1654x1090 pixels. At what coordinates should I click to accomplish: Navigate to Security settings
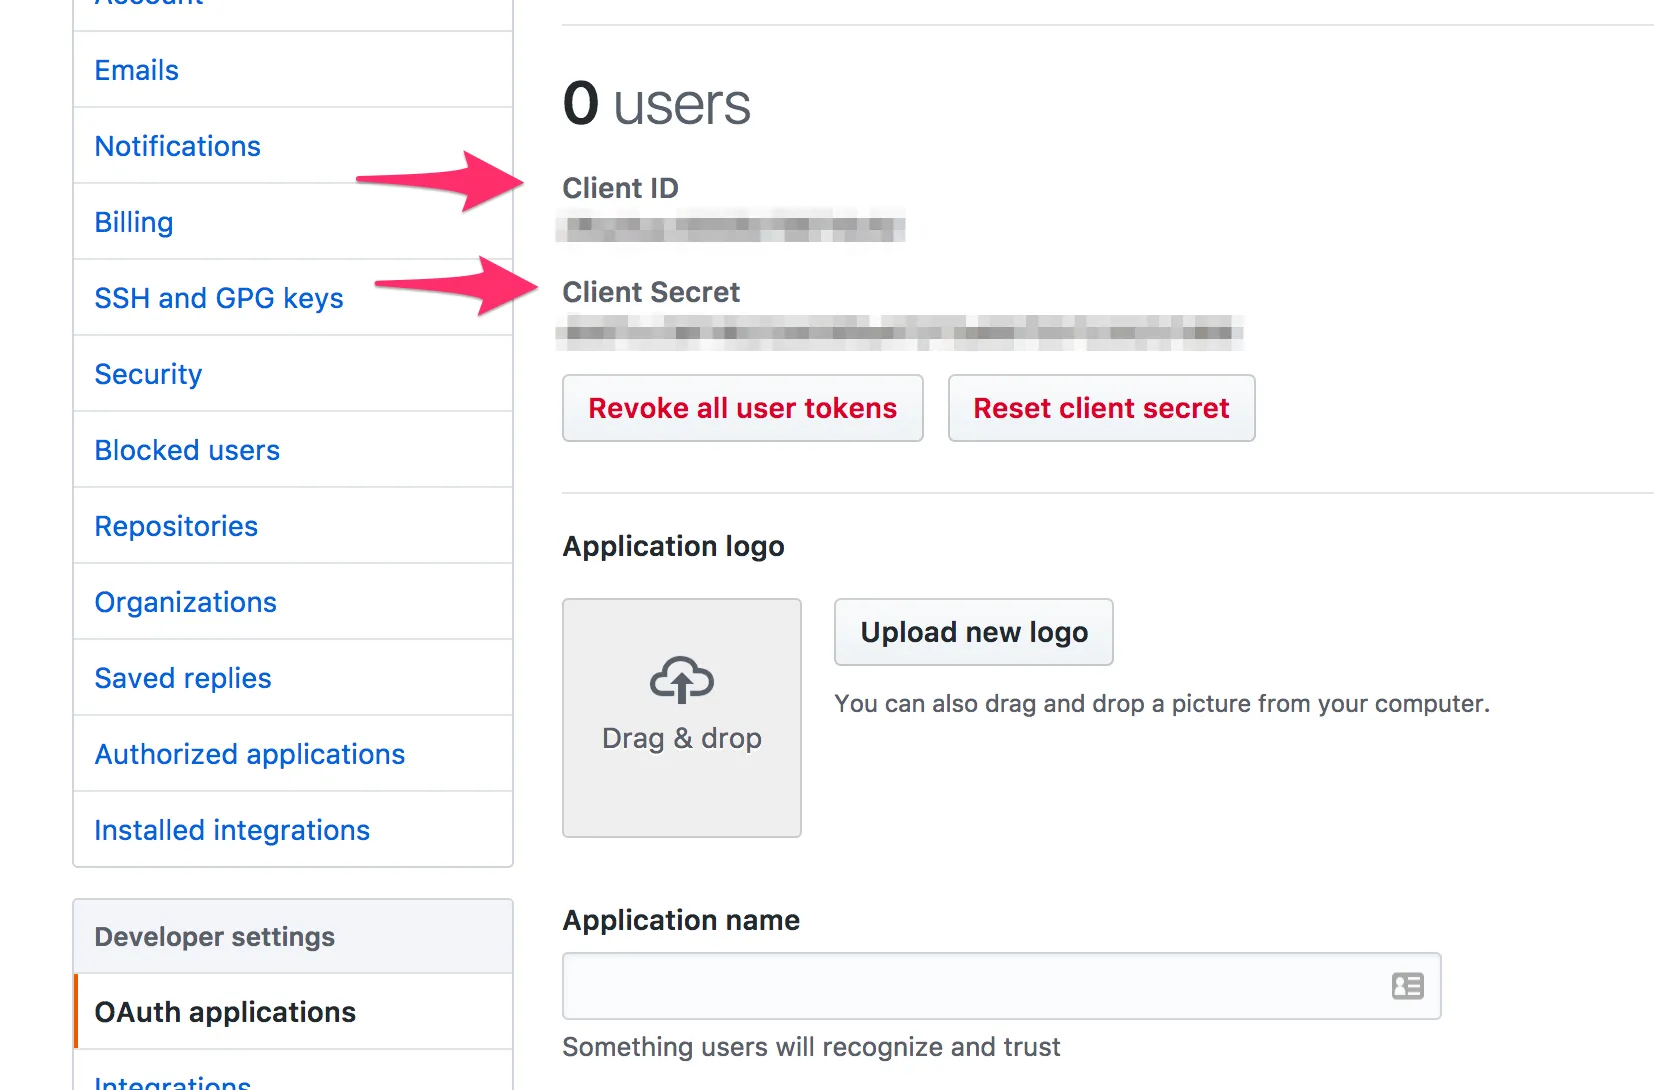(148, 374)
